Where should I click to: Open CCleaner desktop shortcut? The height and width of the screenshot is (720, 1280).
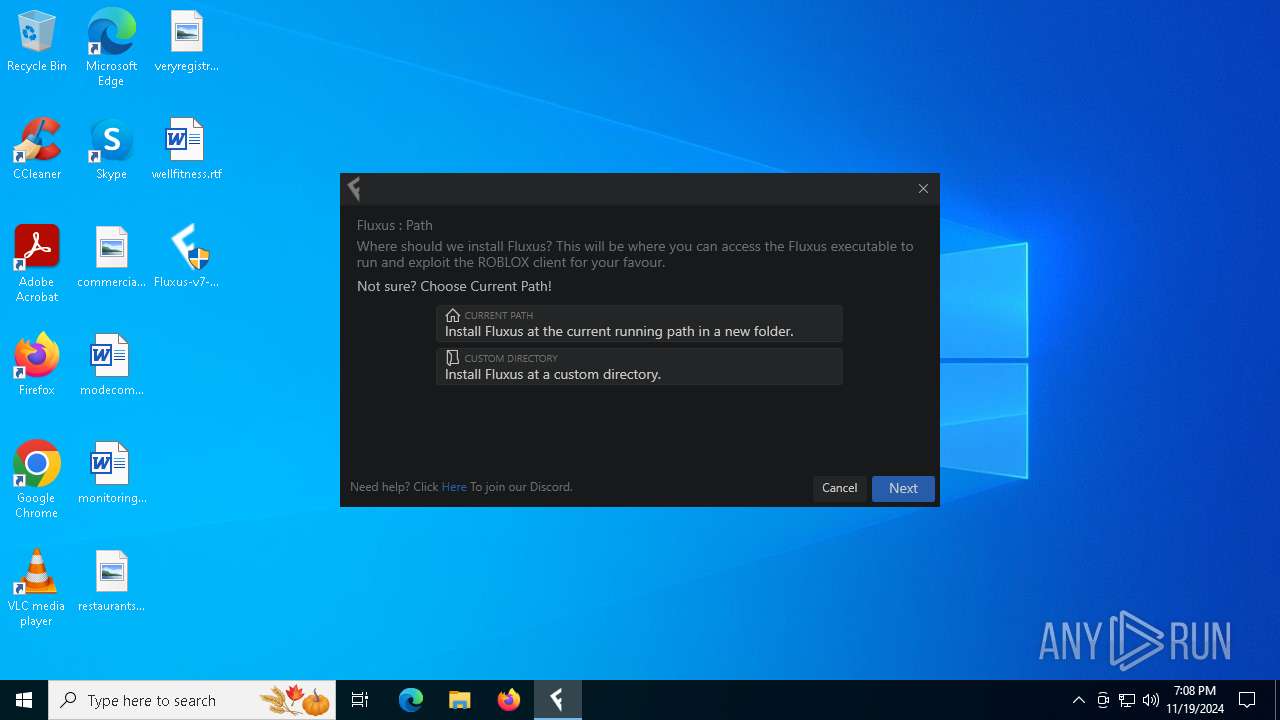pos(37,150)
